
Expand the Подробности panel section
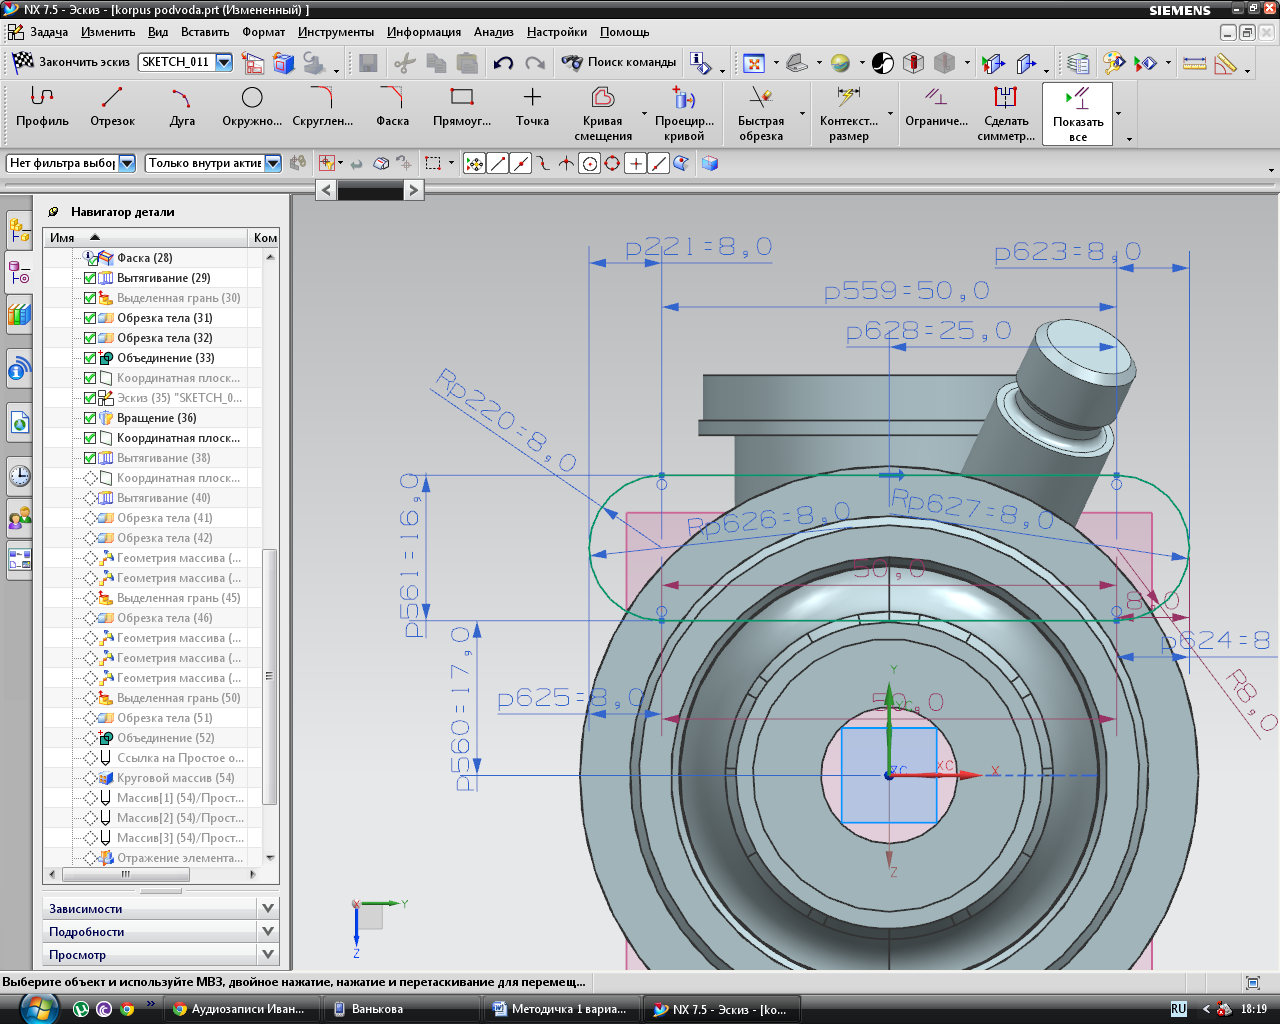pos(161,931)
